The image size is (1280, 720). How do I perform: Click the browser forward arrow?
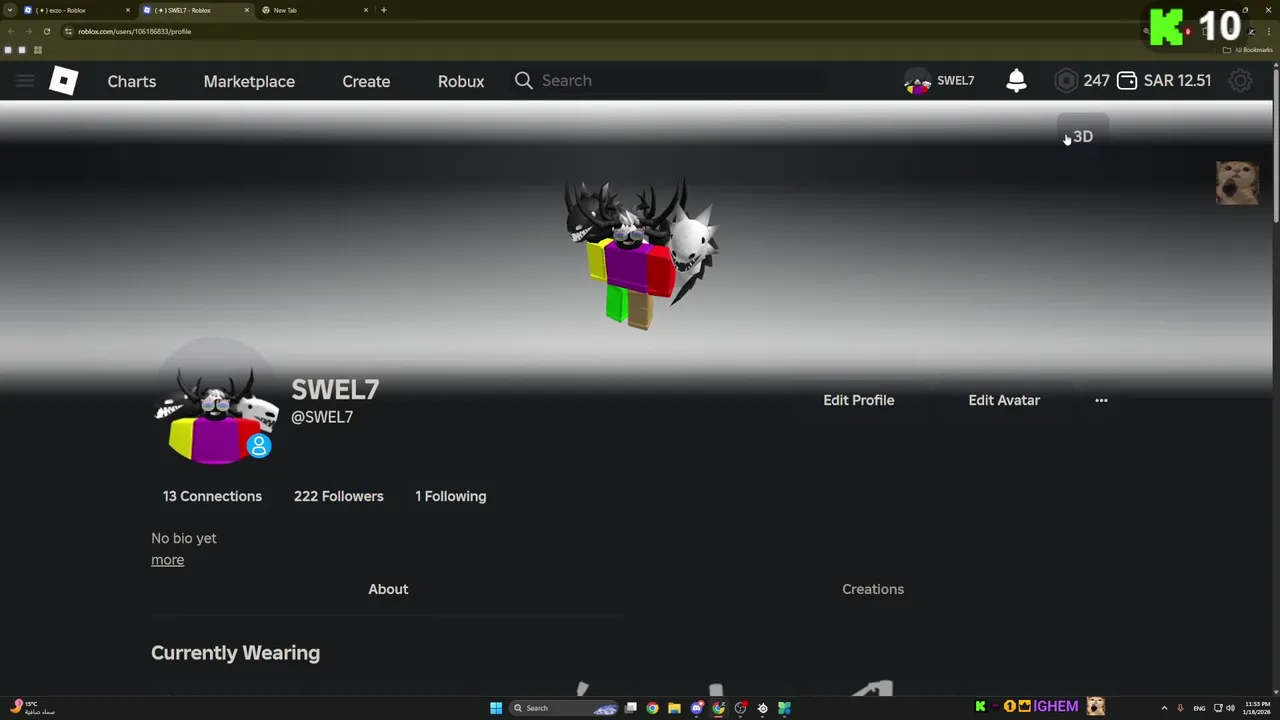[x=28, y=31]
